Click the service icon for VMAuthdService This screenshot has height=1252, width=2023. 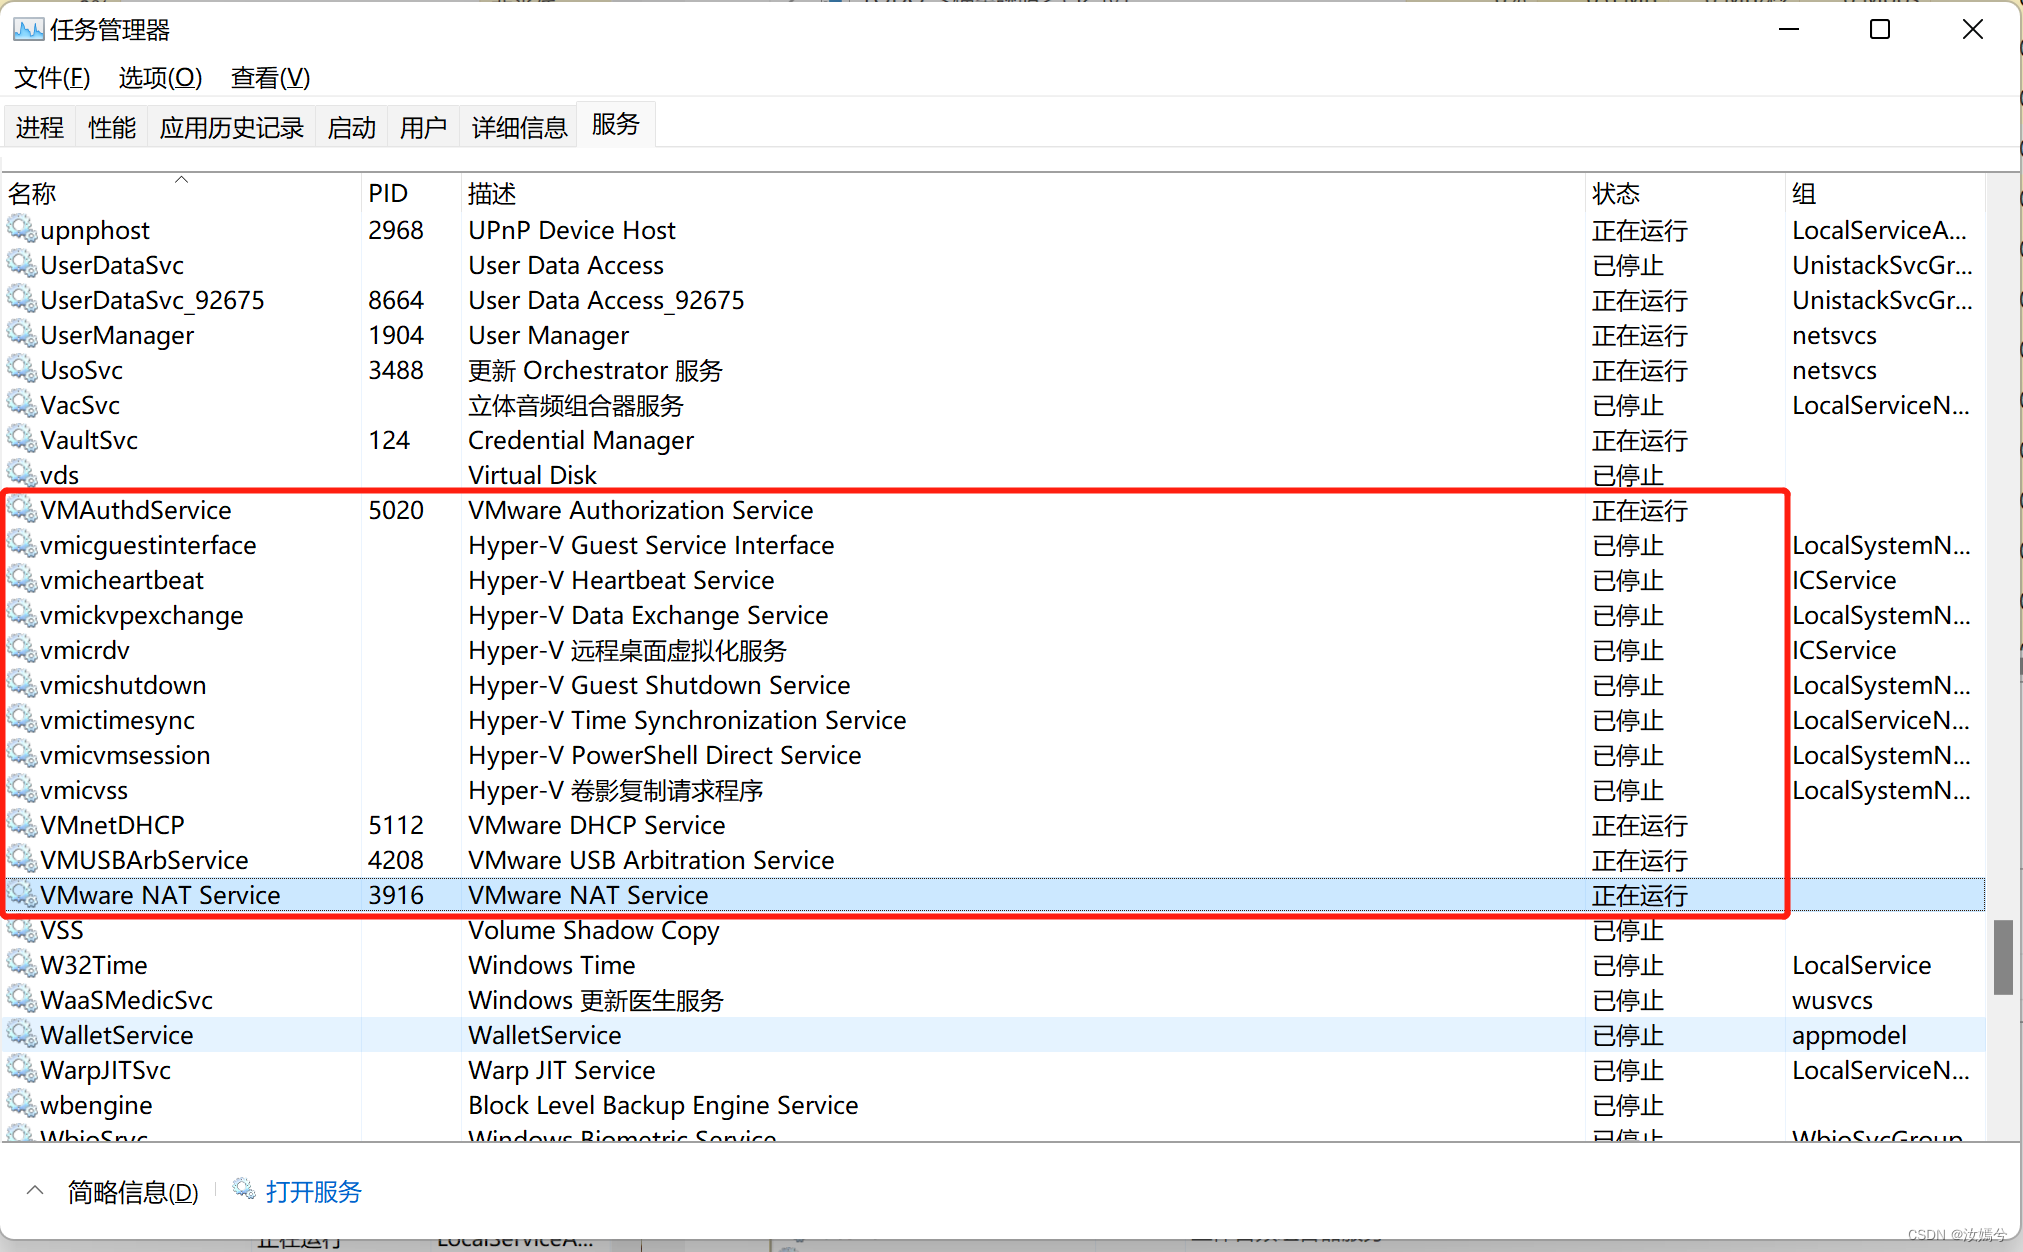pos(22,509)
